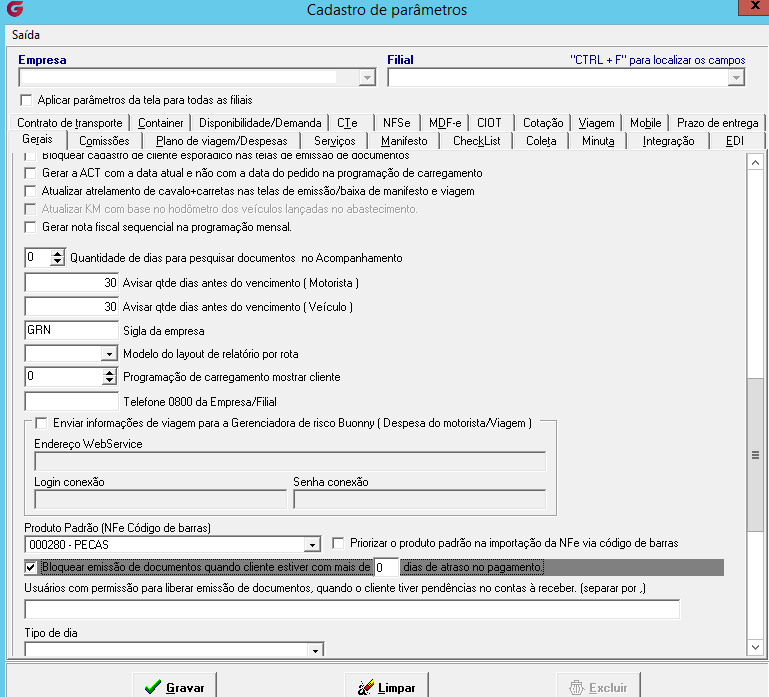The image size is (769, 697).
Task: Select the EDI tab
Action: [734, 141]
